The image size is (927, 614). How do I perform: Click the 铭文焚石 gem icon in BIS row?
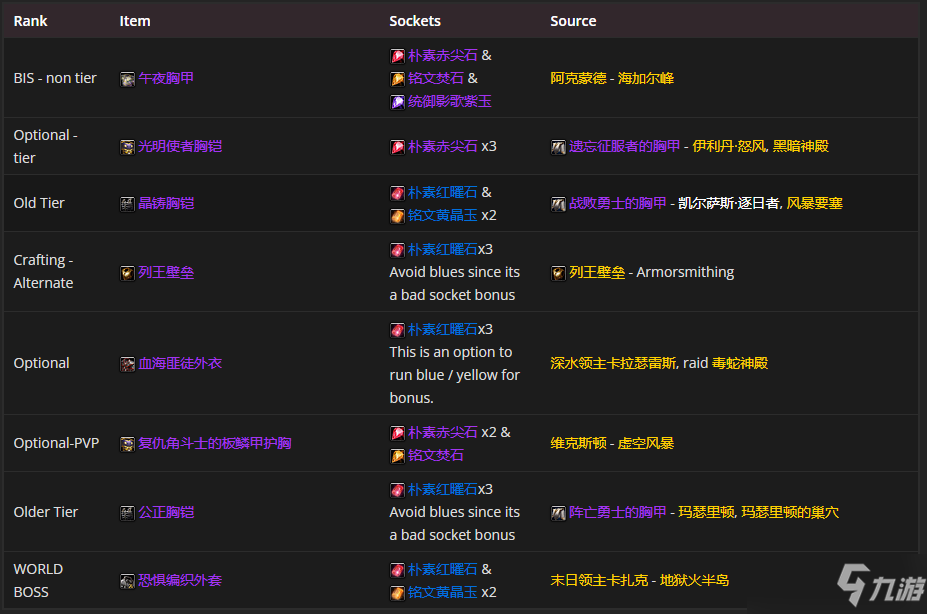pyautogui.click(x=397, y=77)
